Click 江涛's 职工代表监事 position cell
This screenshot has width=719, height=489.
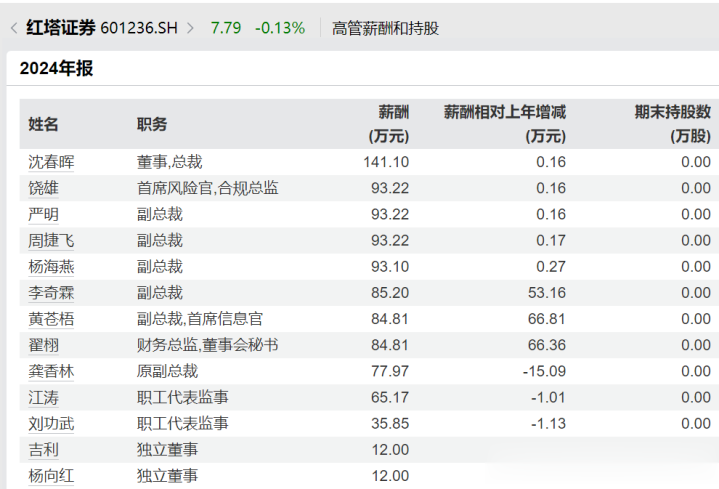click(x=182, y=397)
